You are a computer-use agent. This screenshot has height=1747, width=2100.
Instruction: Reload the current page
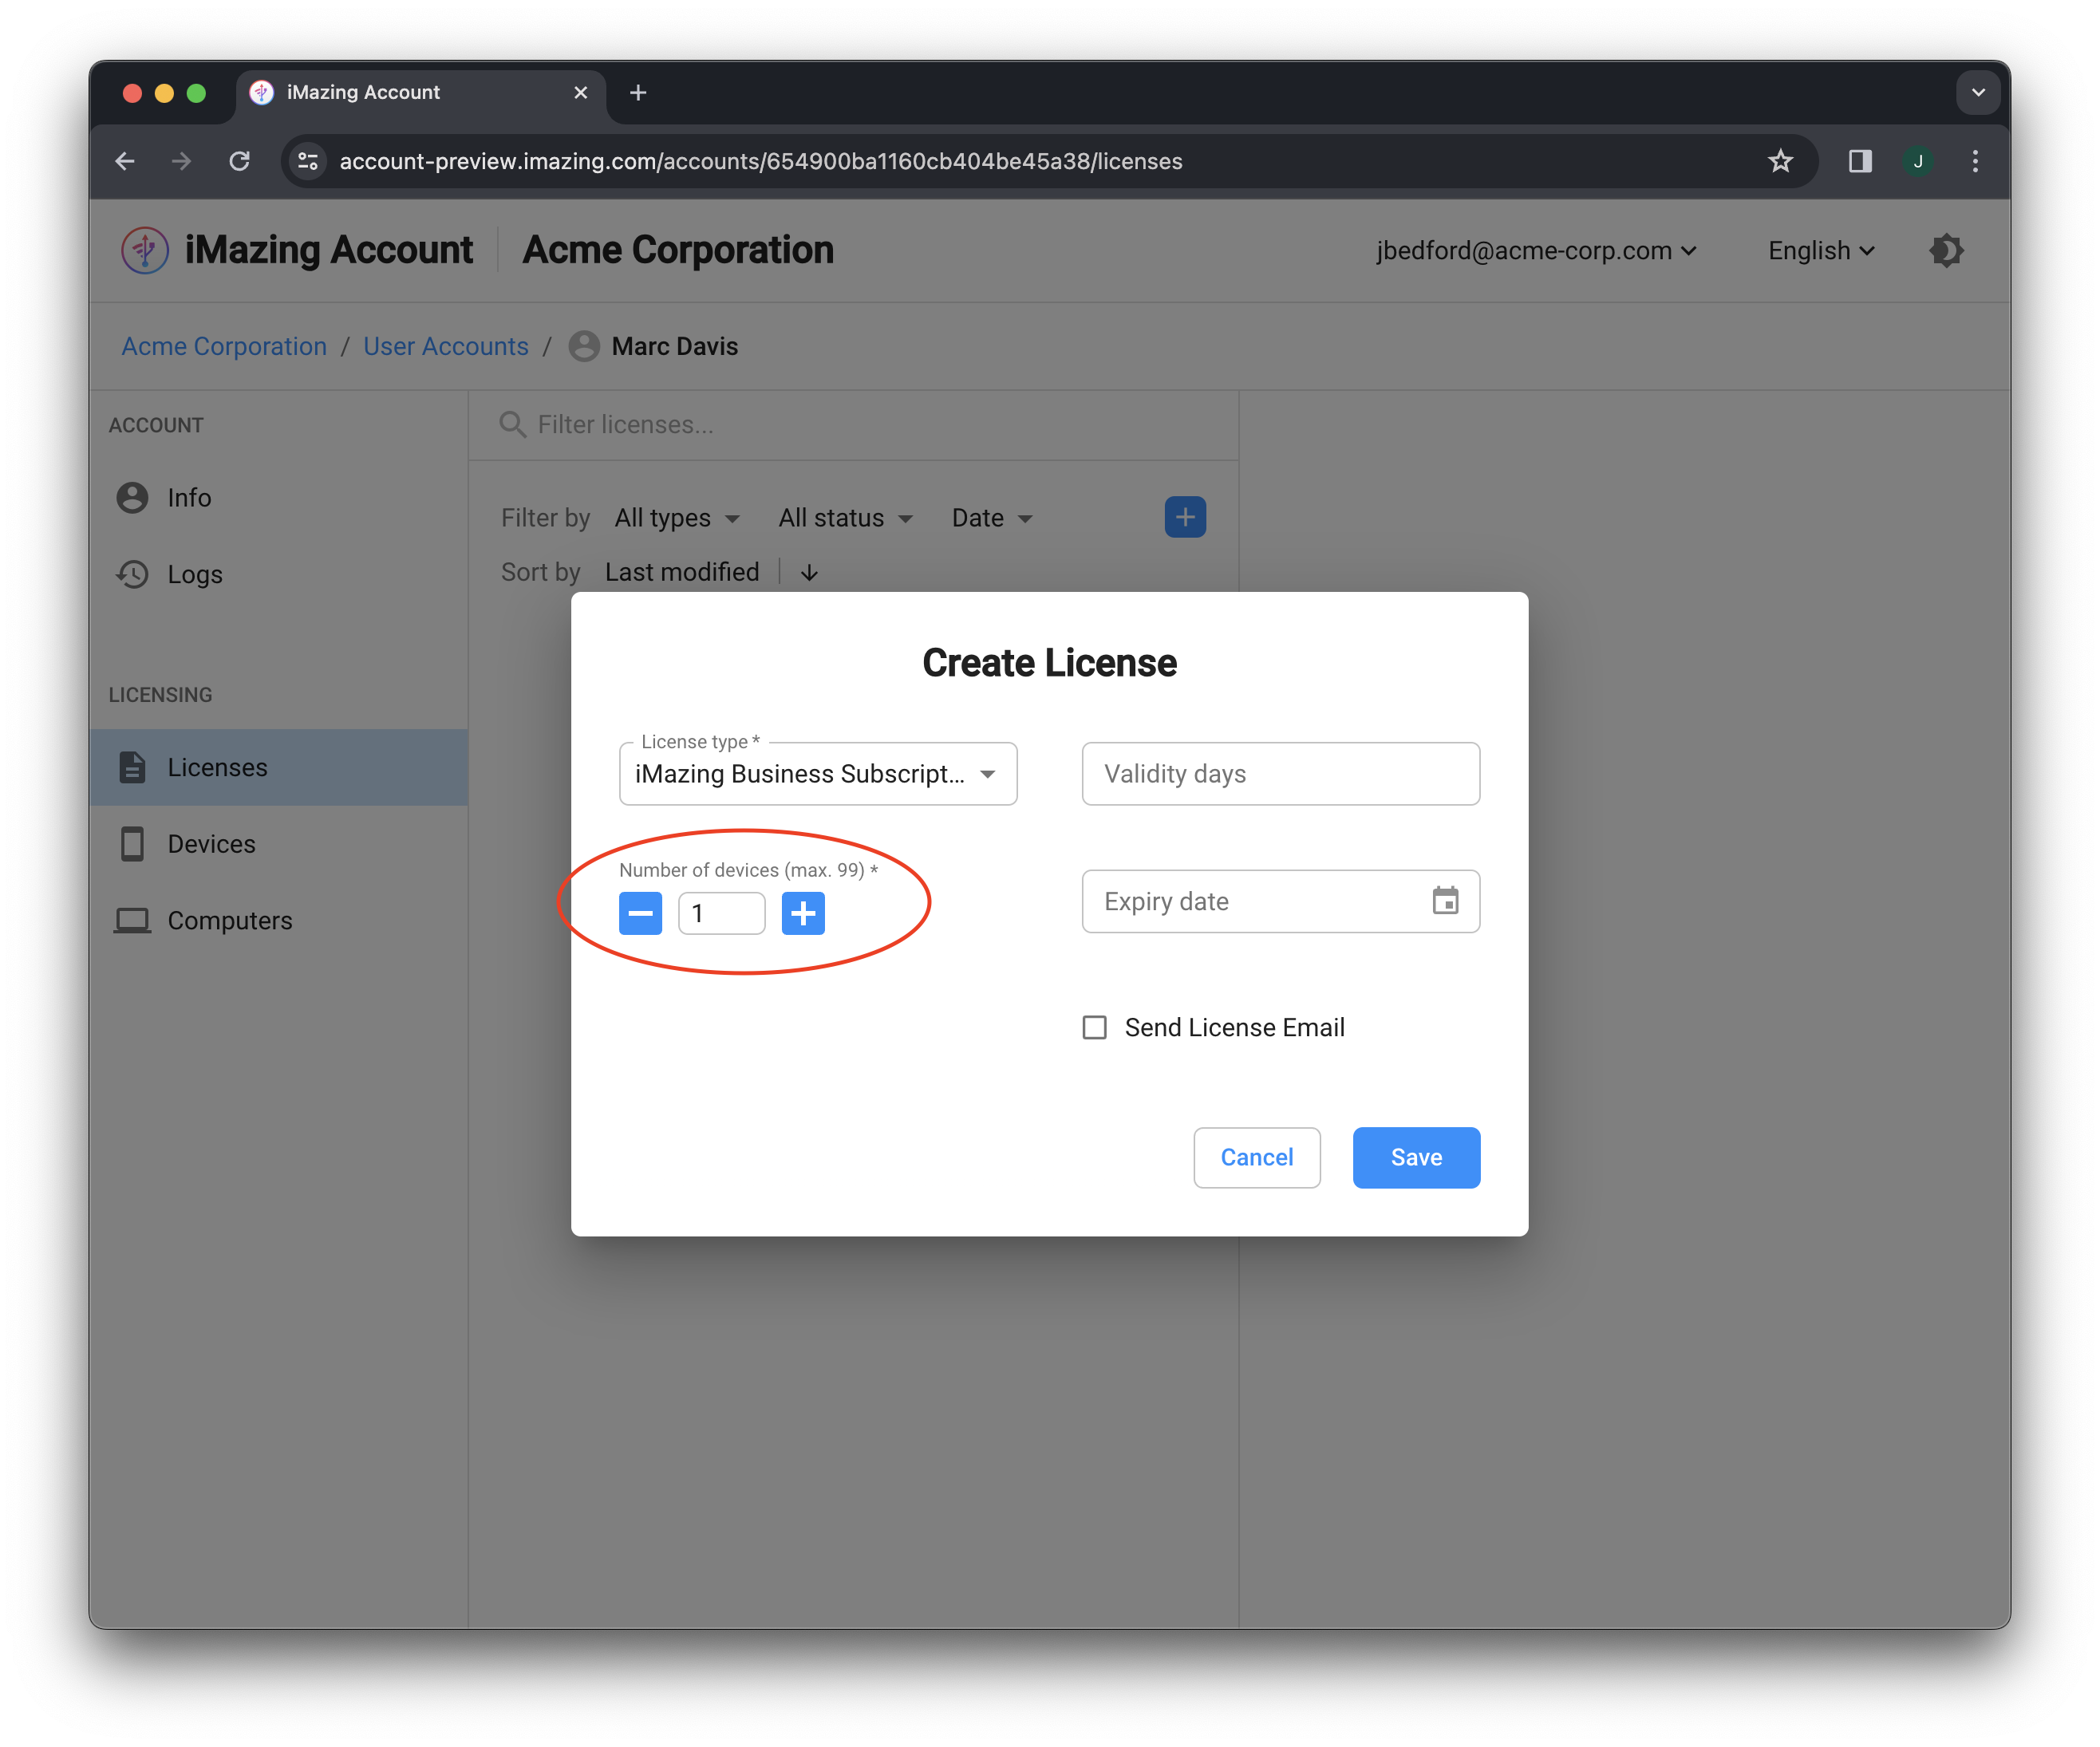coord(239,161)
